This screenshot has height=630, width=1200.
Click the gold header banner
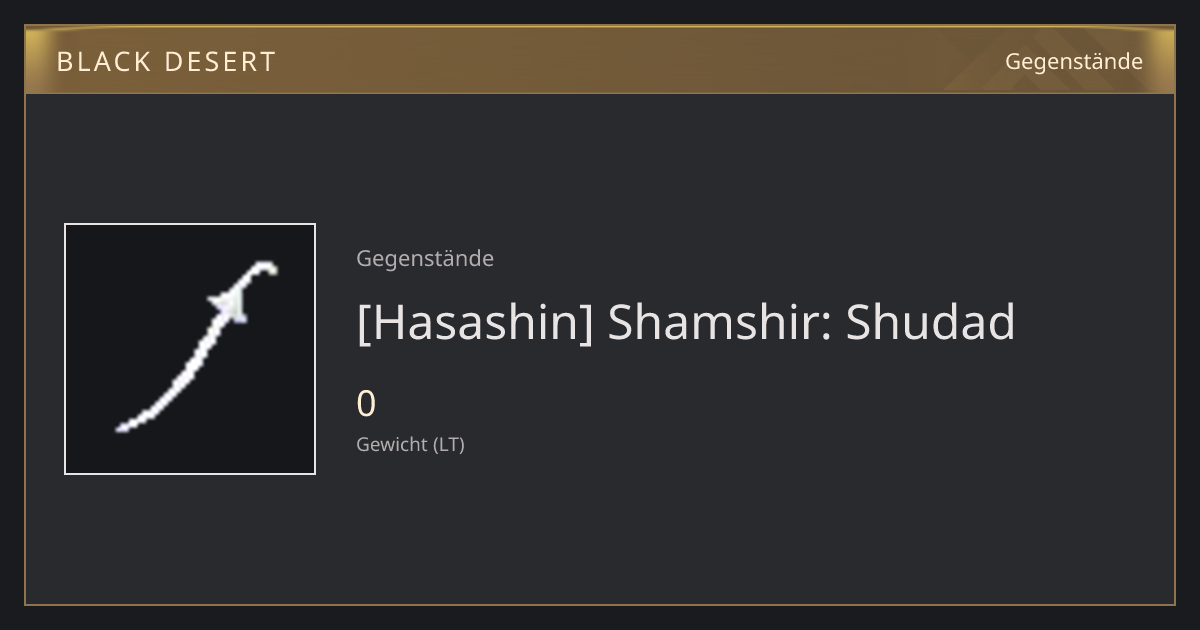click(x=600, y=61)
